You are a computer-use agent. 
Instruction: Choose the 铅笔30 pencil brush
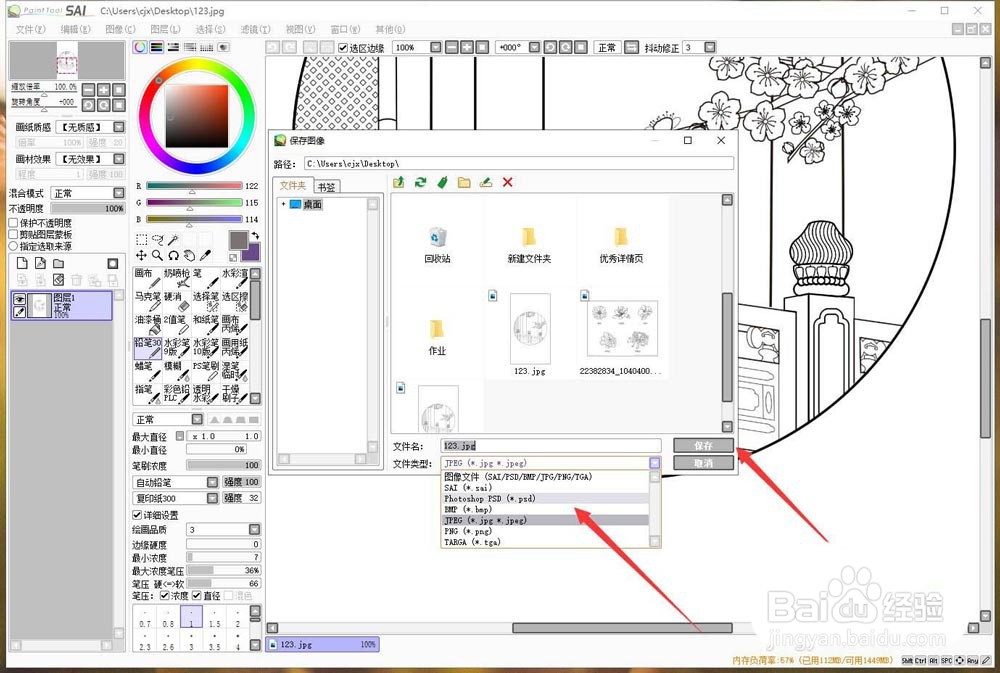(x=147, y=348)
